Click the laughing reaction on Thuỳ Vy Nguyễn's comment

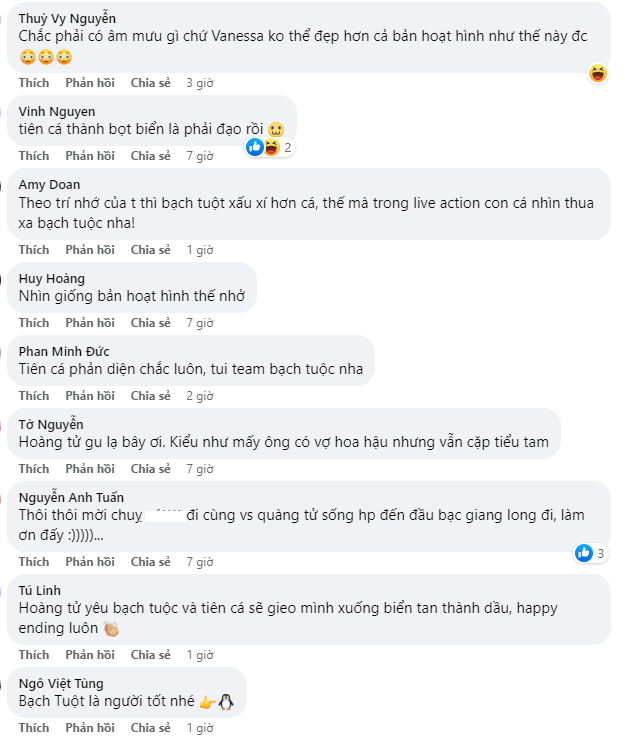click(598, 73)
